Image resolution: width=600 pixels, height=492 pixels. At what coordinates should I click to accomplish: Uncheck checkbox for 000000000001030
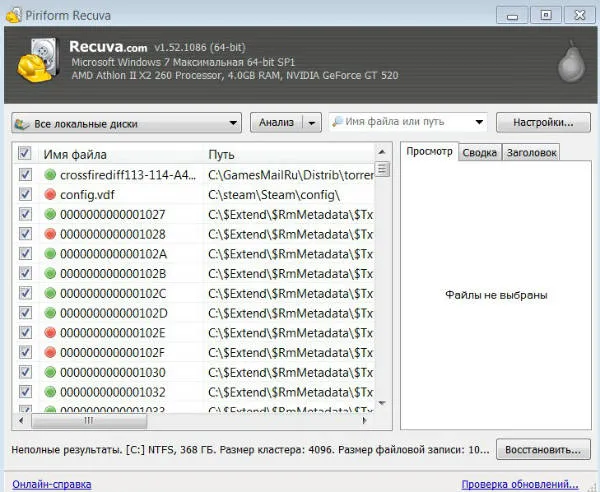pyautogui.click(x=25, y=372)
